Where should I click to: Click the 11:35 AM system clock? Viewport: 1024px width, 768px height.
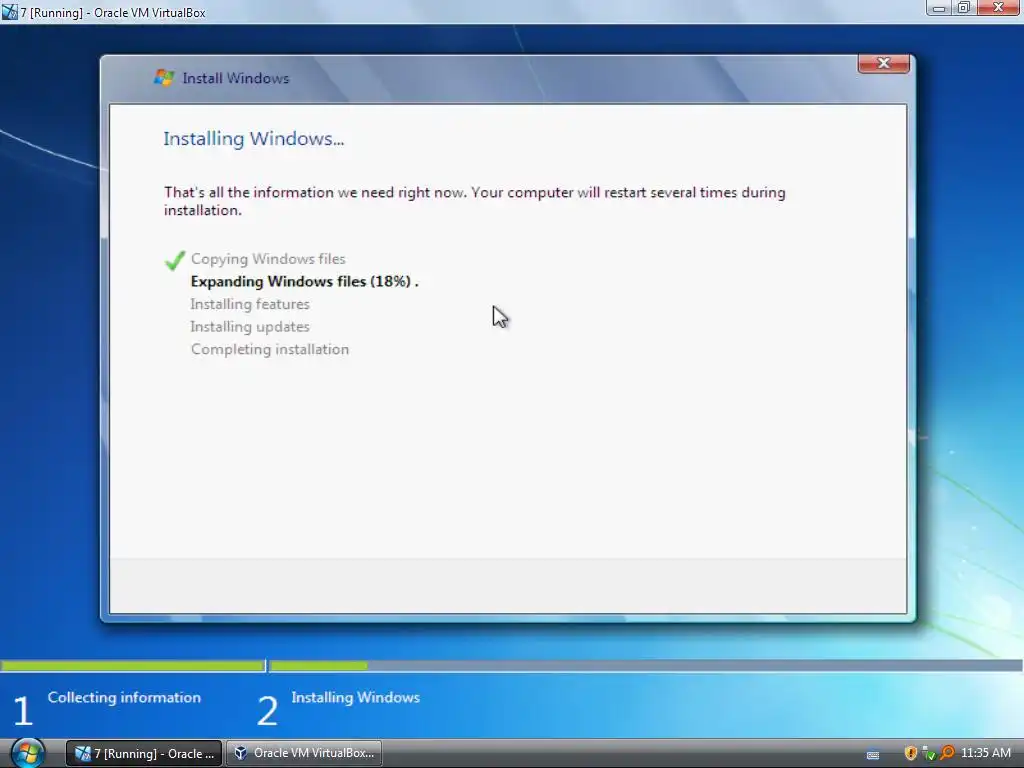point(986,753)
